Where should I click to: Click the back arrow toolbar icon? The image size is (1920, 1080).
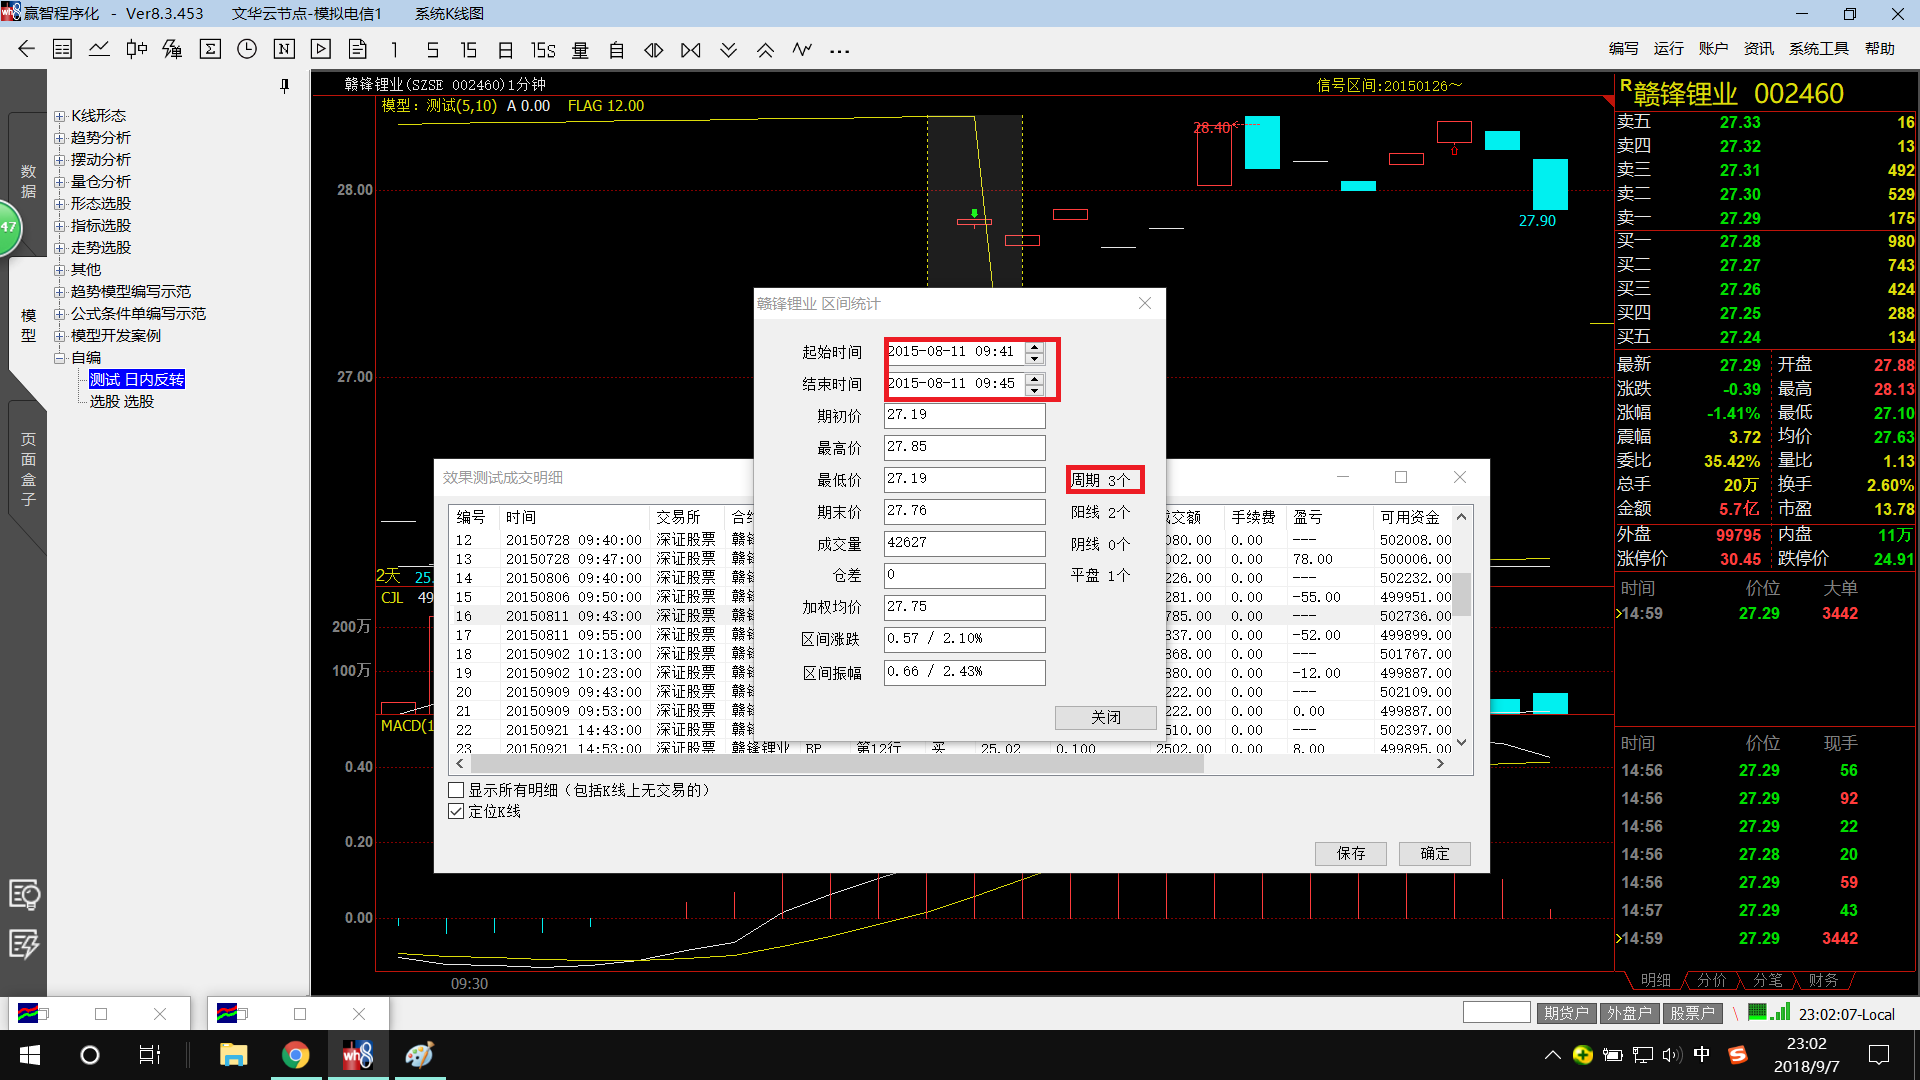coord(27,49)
